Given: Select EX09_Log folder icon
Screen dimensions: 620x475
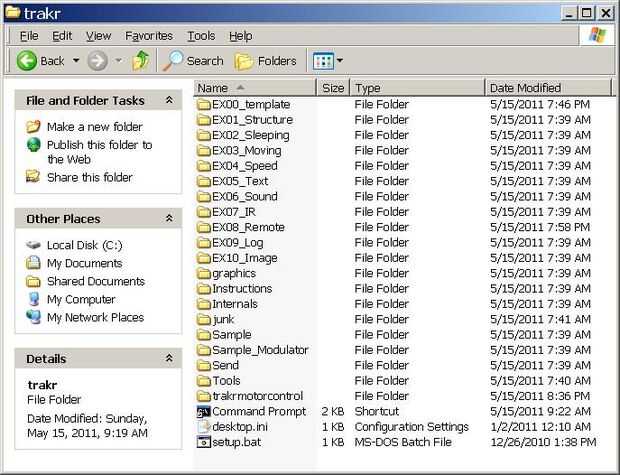Looking at the screenshot, I should pyautogui.click(x=204, y=243).
